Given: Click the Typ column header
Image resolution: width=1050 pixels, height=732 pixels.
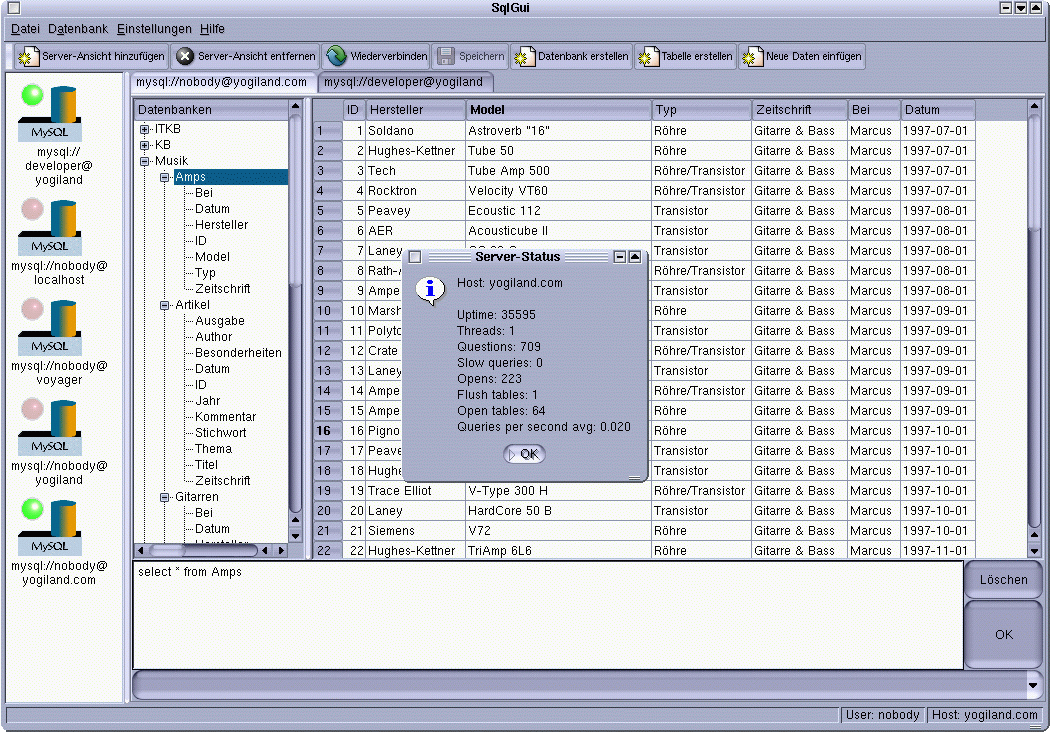Looking at the screenshot, I should click(701, 110).
